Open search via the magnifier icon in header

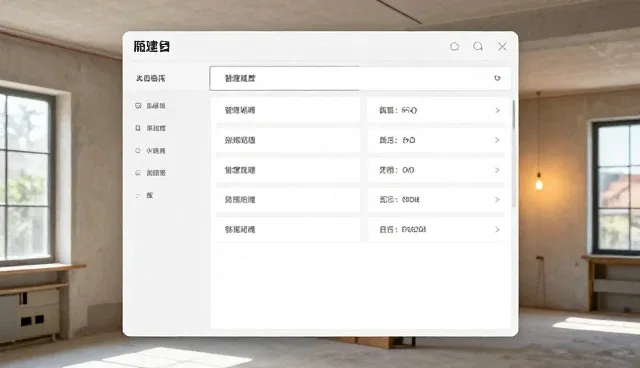click(x=478, y=46)
